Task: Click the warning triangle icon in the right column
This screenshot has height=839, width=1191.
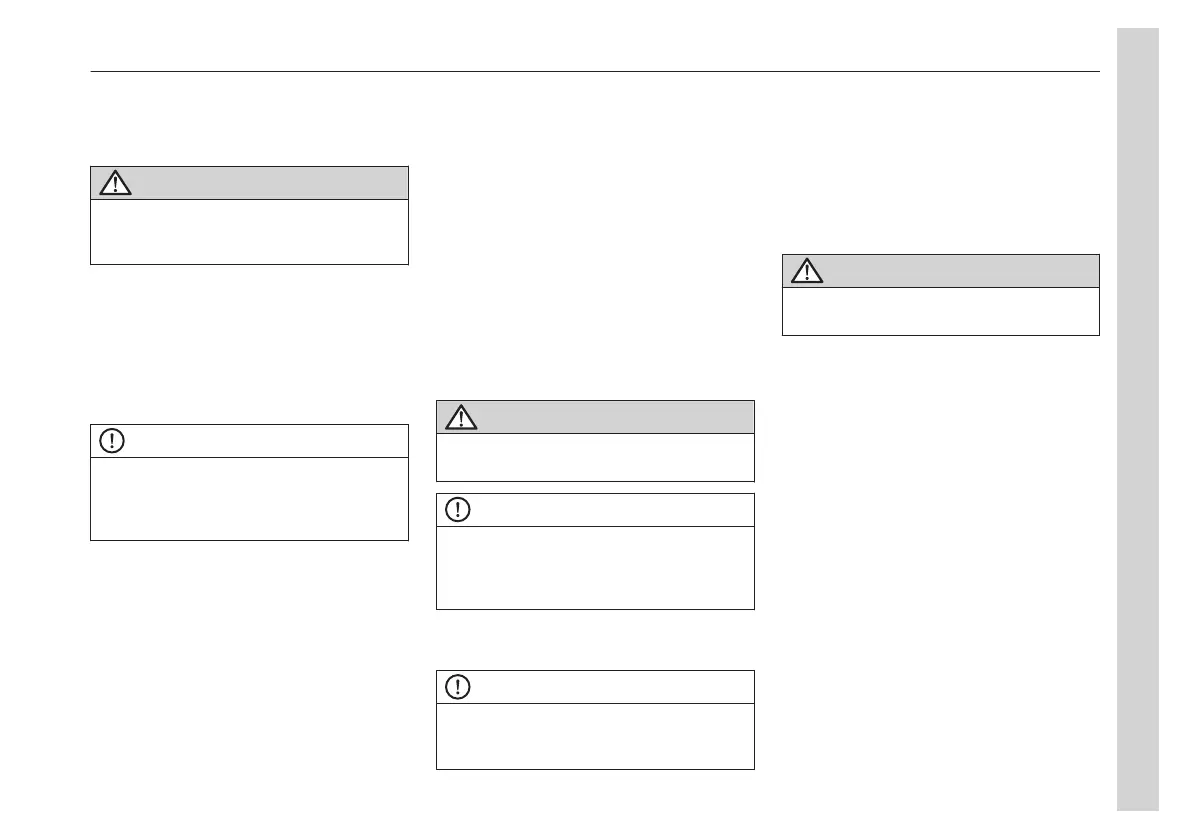Action: [x=806, y=272]
